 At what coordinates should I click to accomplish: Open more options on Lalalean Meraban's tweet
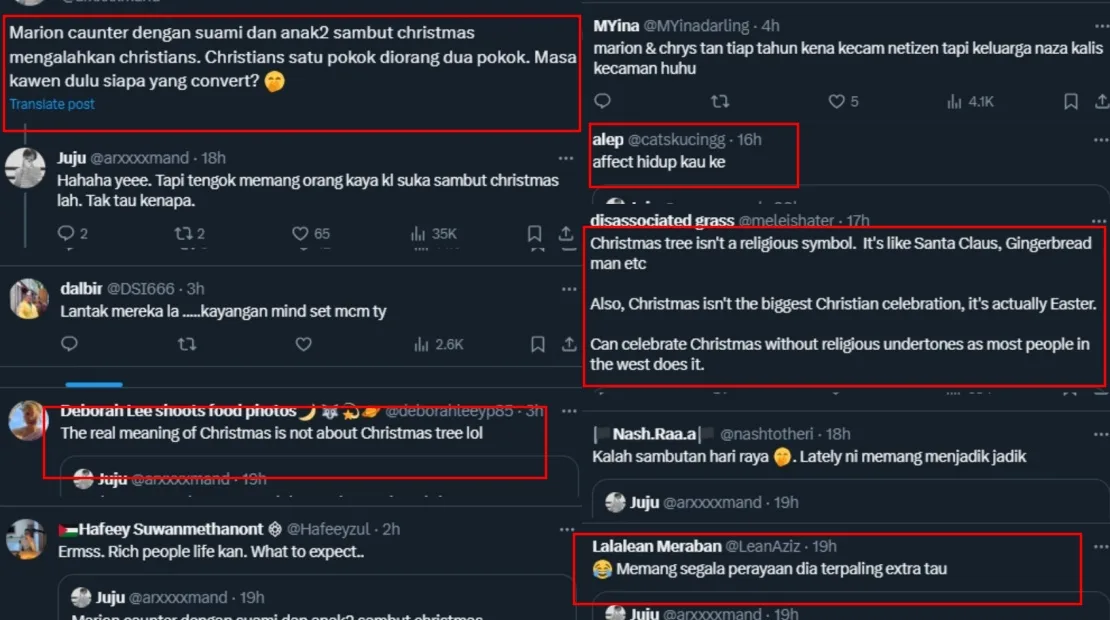(x=1100, y=547)
